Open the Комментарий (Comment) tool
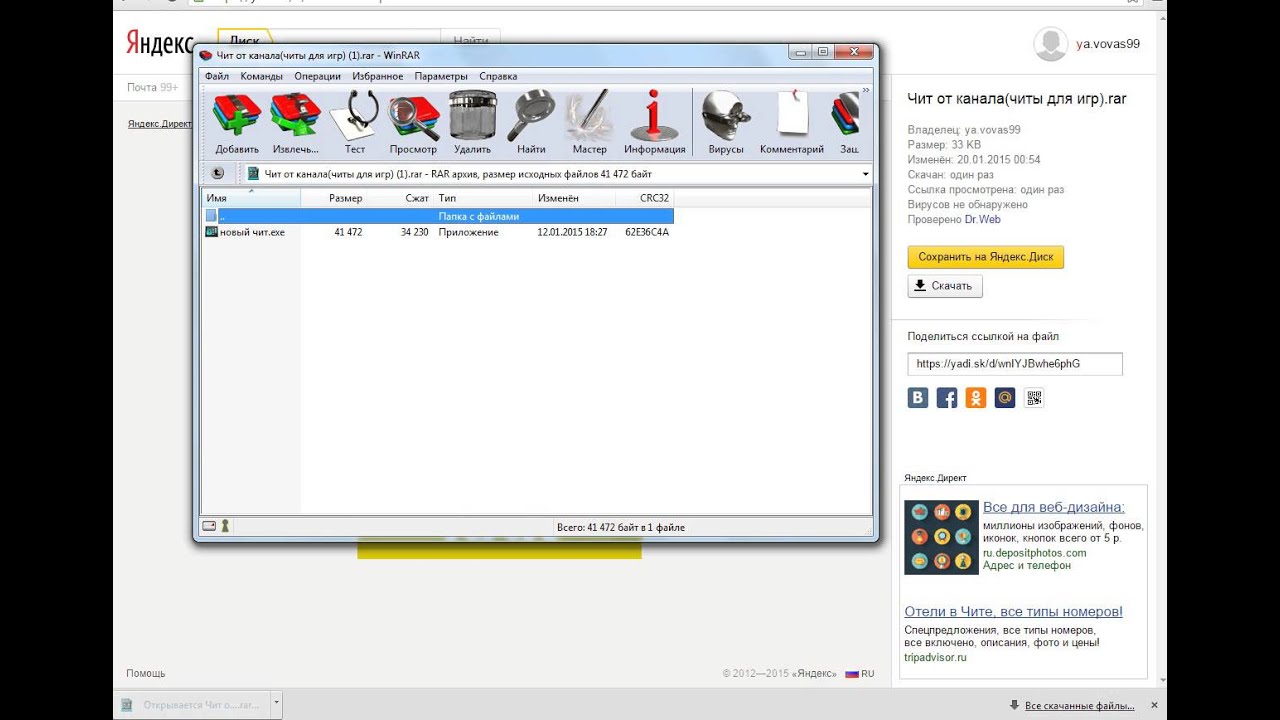Viewport: 1280px width, 720px height. click(x=792, y=122)
